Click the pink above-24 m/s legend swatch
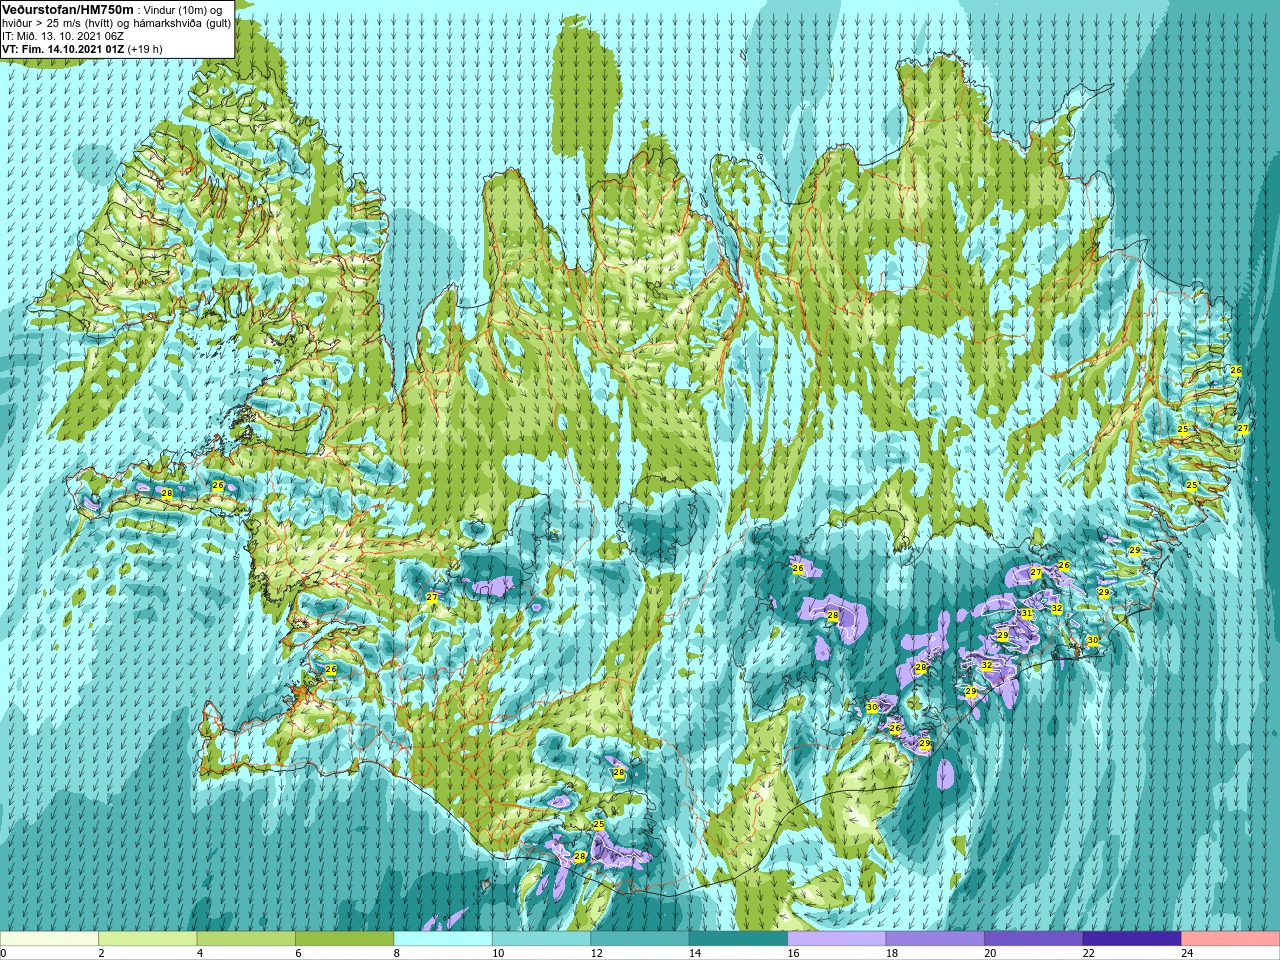This screenshot has height=960, width=1280. (x=1231, y=939)
